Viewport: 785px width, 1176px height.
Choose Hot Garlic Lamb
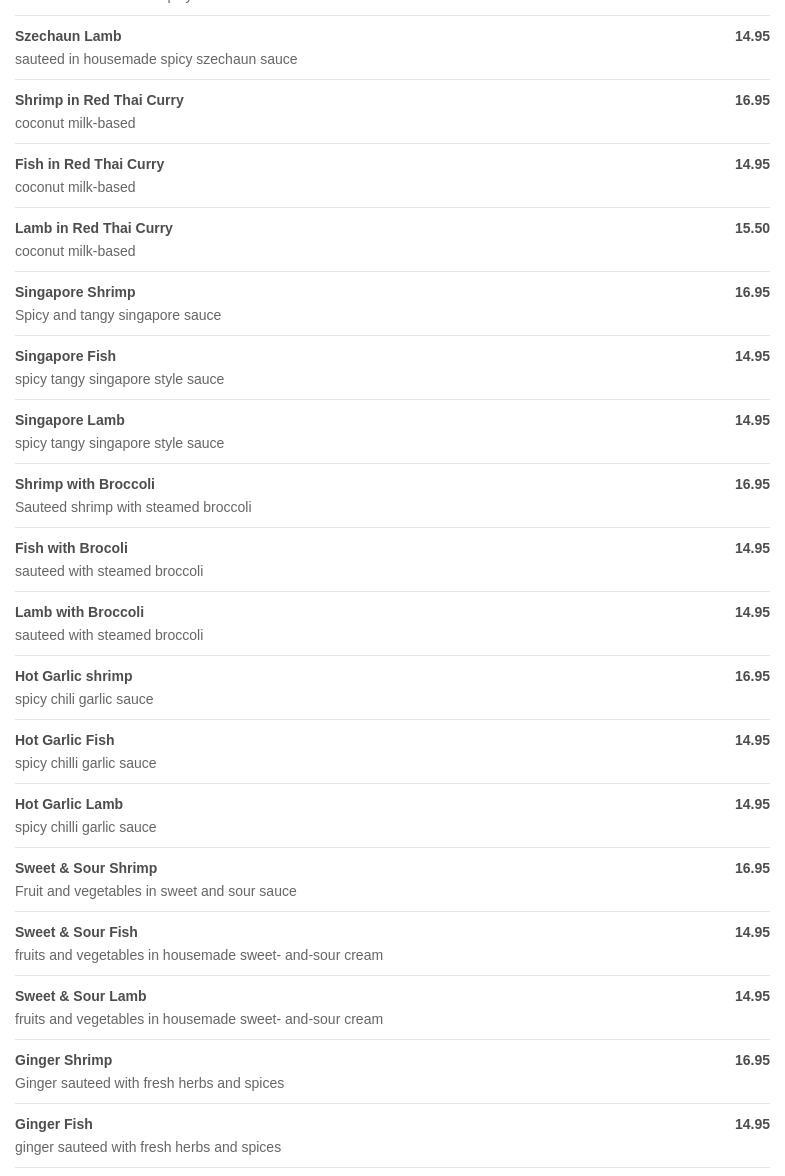(x=69, y=804)
